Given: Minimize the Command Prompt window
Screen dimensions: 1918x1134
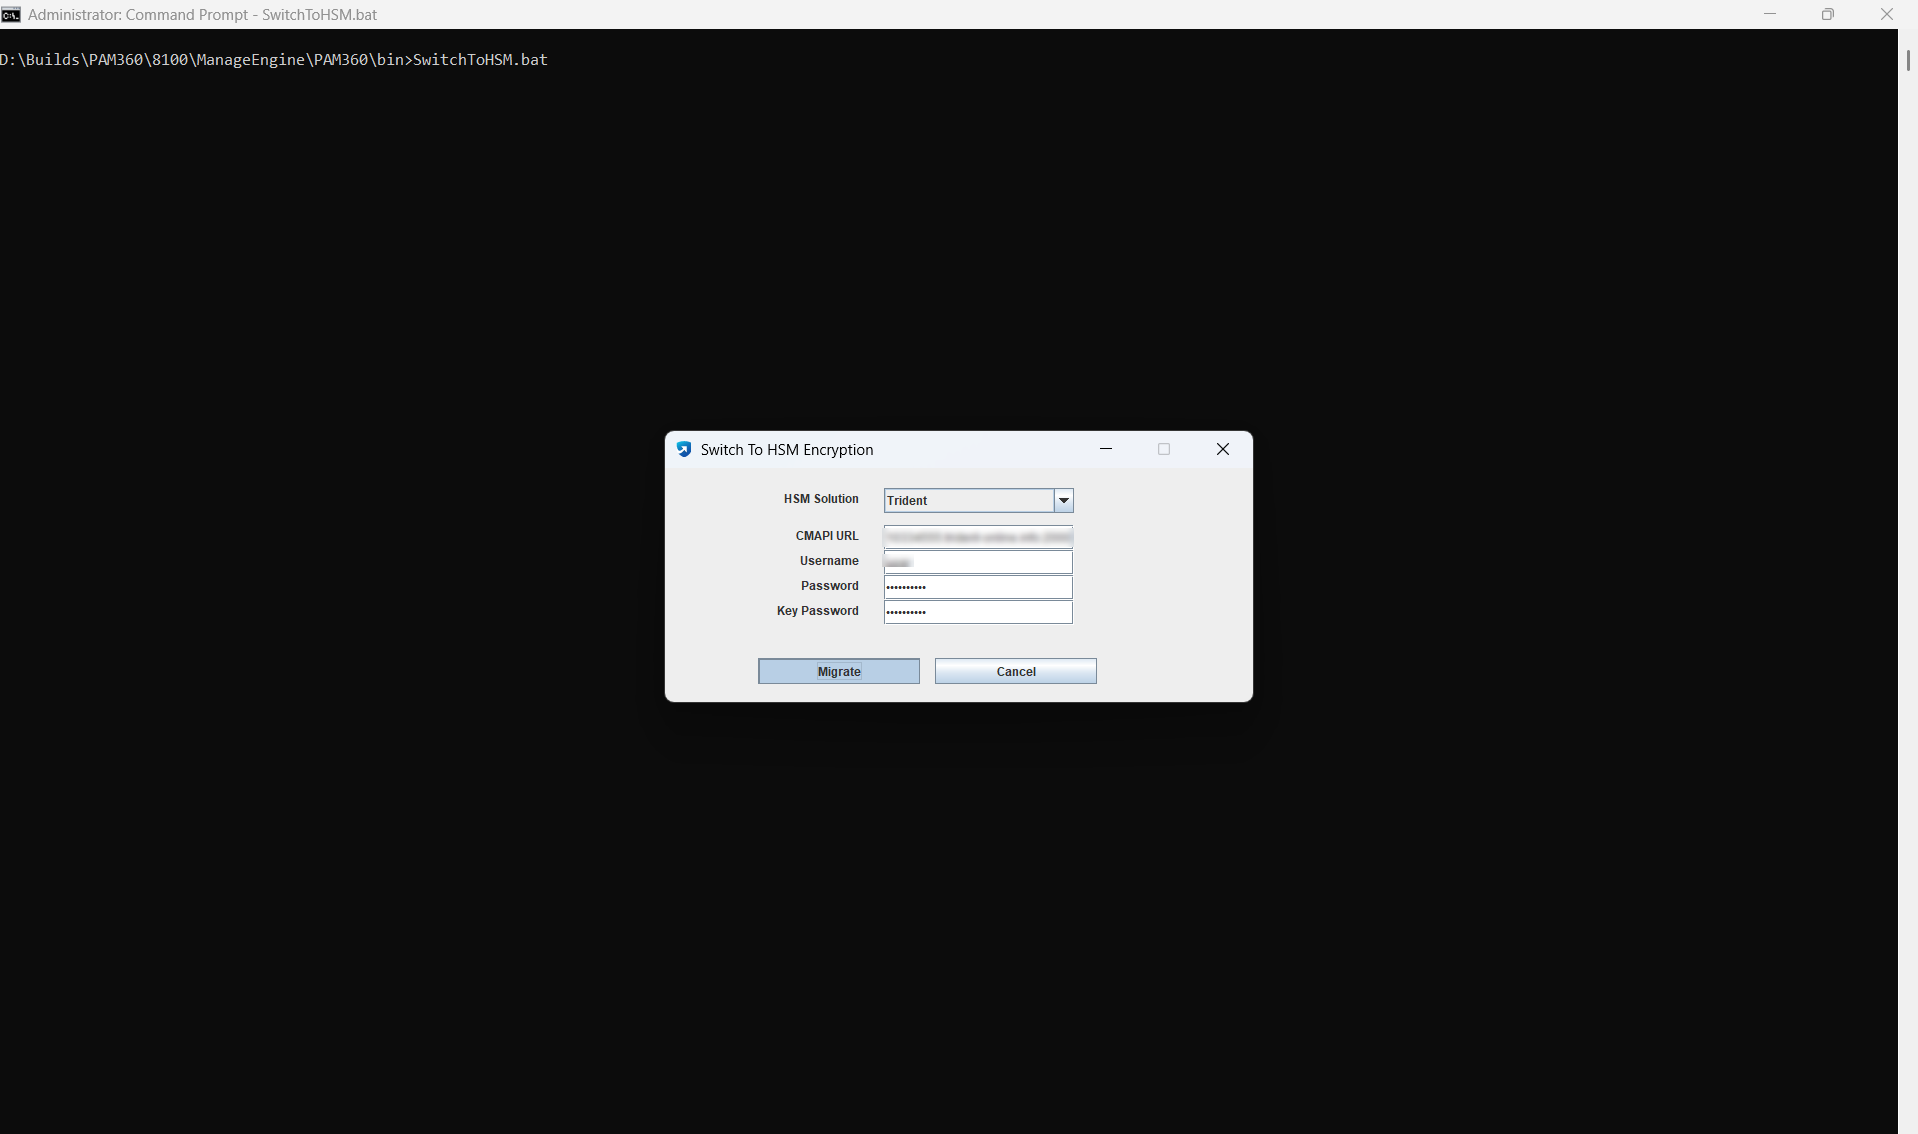Looking at the screenshot, I should tap(1770, 14).
